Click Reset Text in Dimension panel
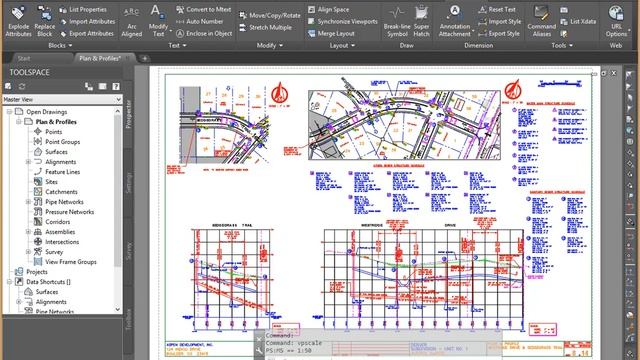 [x=497, y=9]
